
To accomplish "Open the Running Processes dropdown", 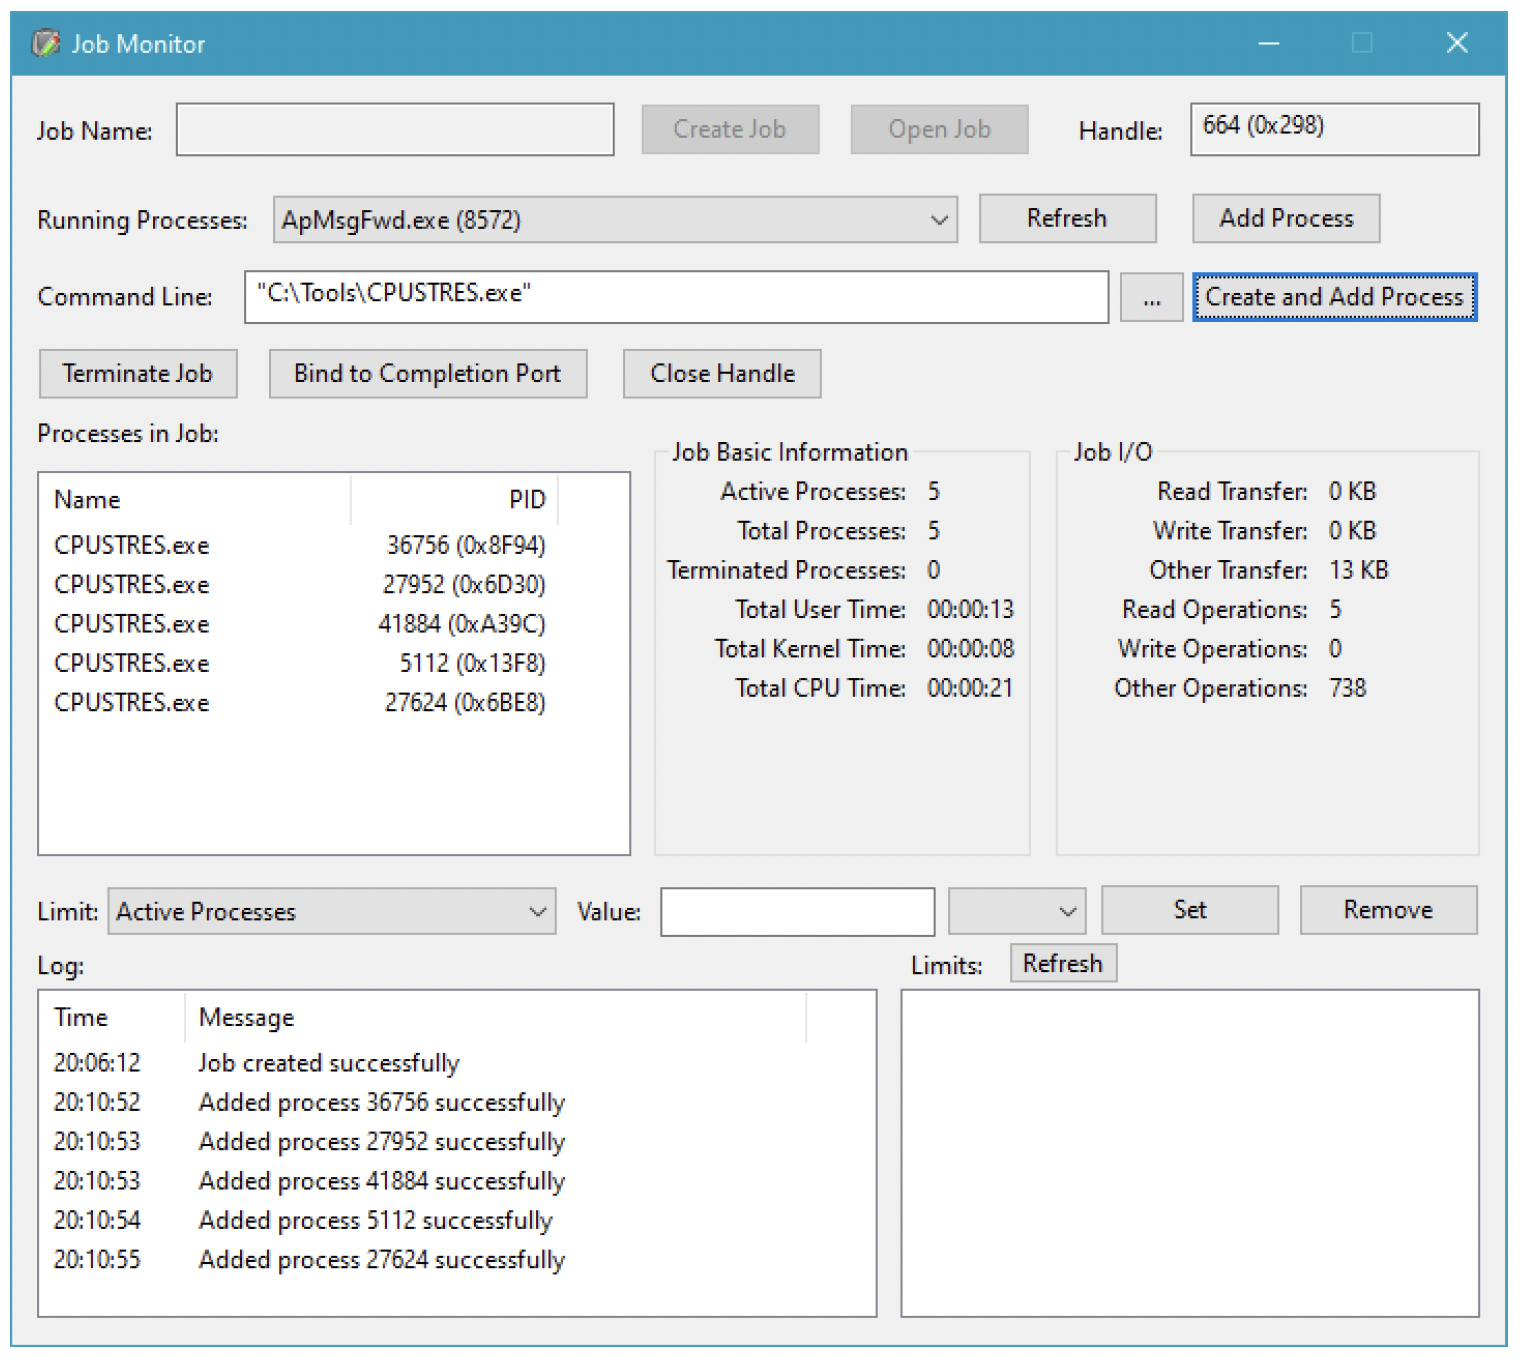I will click(x=615, y=220).
